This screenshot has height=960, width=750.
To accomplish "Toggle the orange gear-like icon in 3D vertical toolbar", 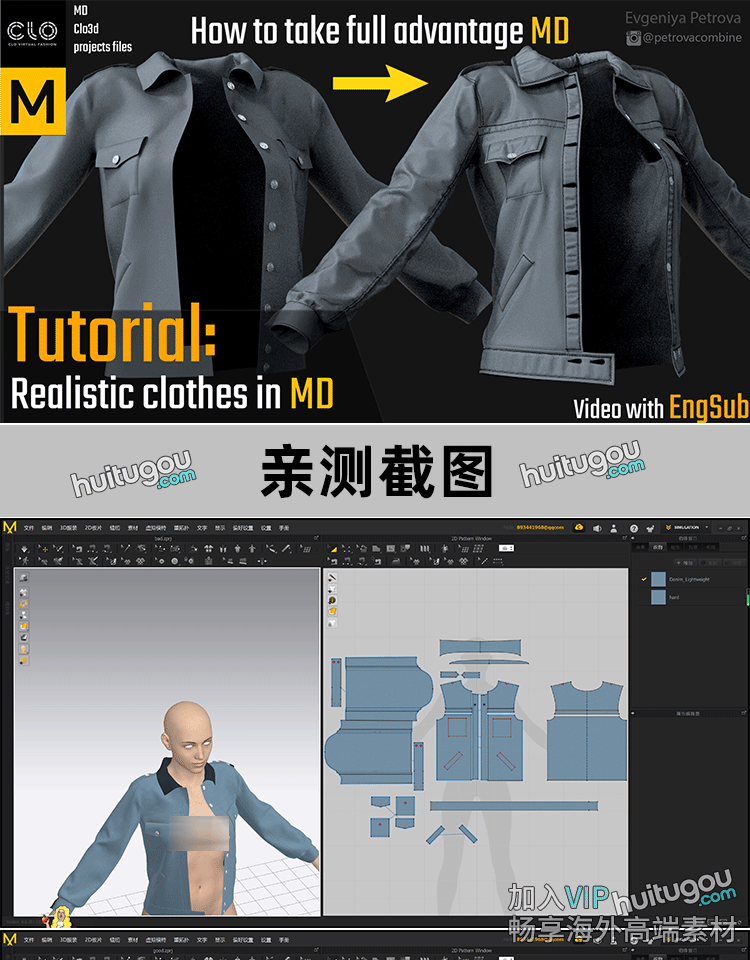I will click(23, 603).
